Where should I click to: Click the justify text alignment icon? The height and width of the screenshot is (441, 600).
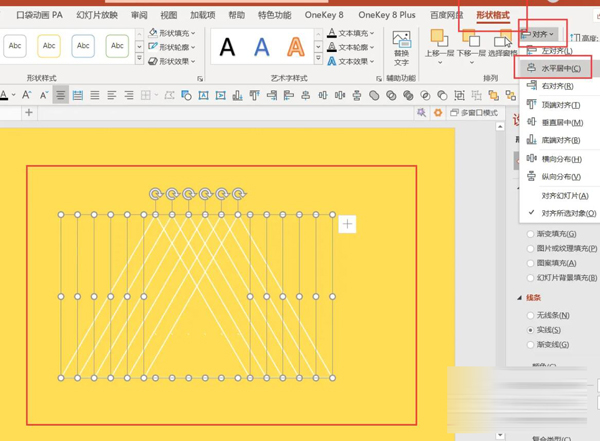[95, 95]
